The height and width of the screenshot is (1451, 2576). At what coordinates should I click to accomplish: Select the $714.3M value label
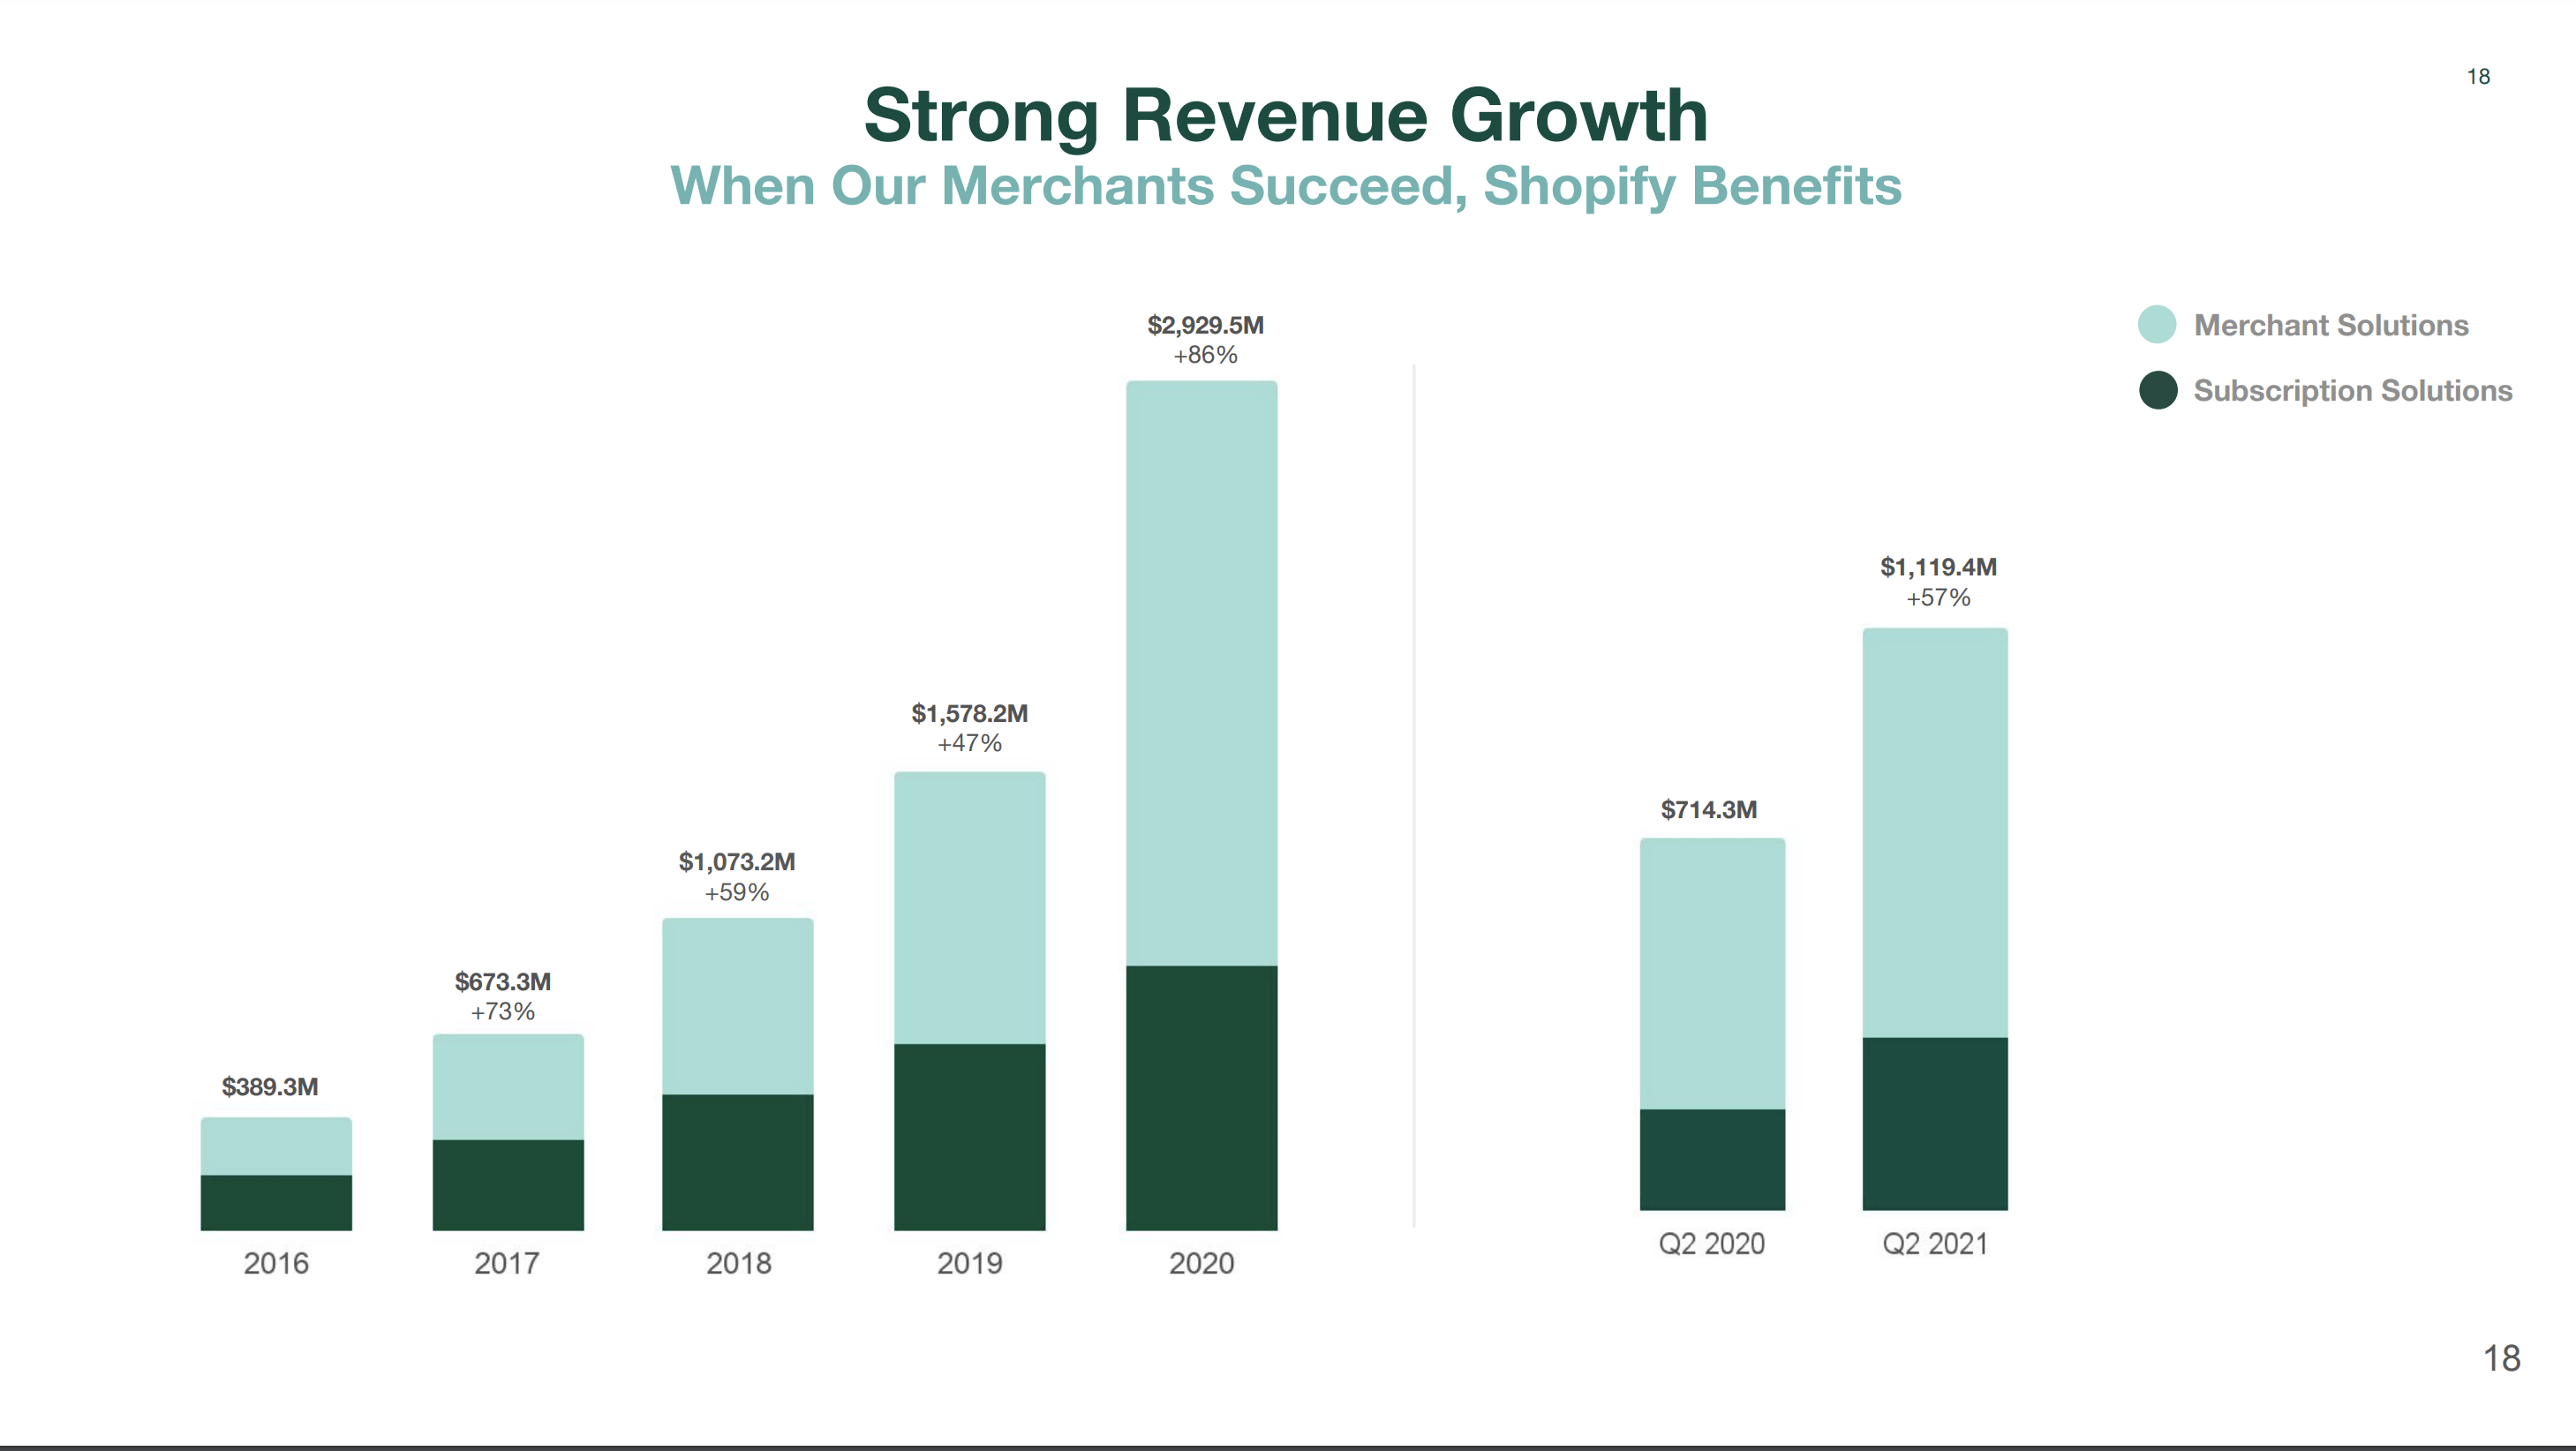1709,810
